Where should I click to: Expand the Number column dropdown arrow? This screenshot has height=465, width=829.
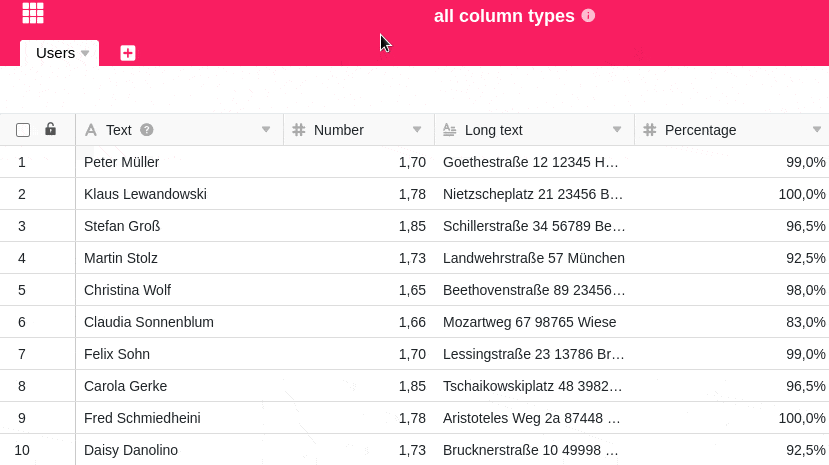click(417, 130)
